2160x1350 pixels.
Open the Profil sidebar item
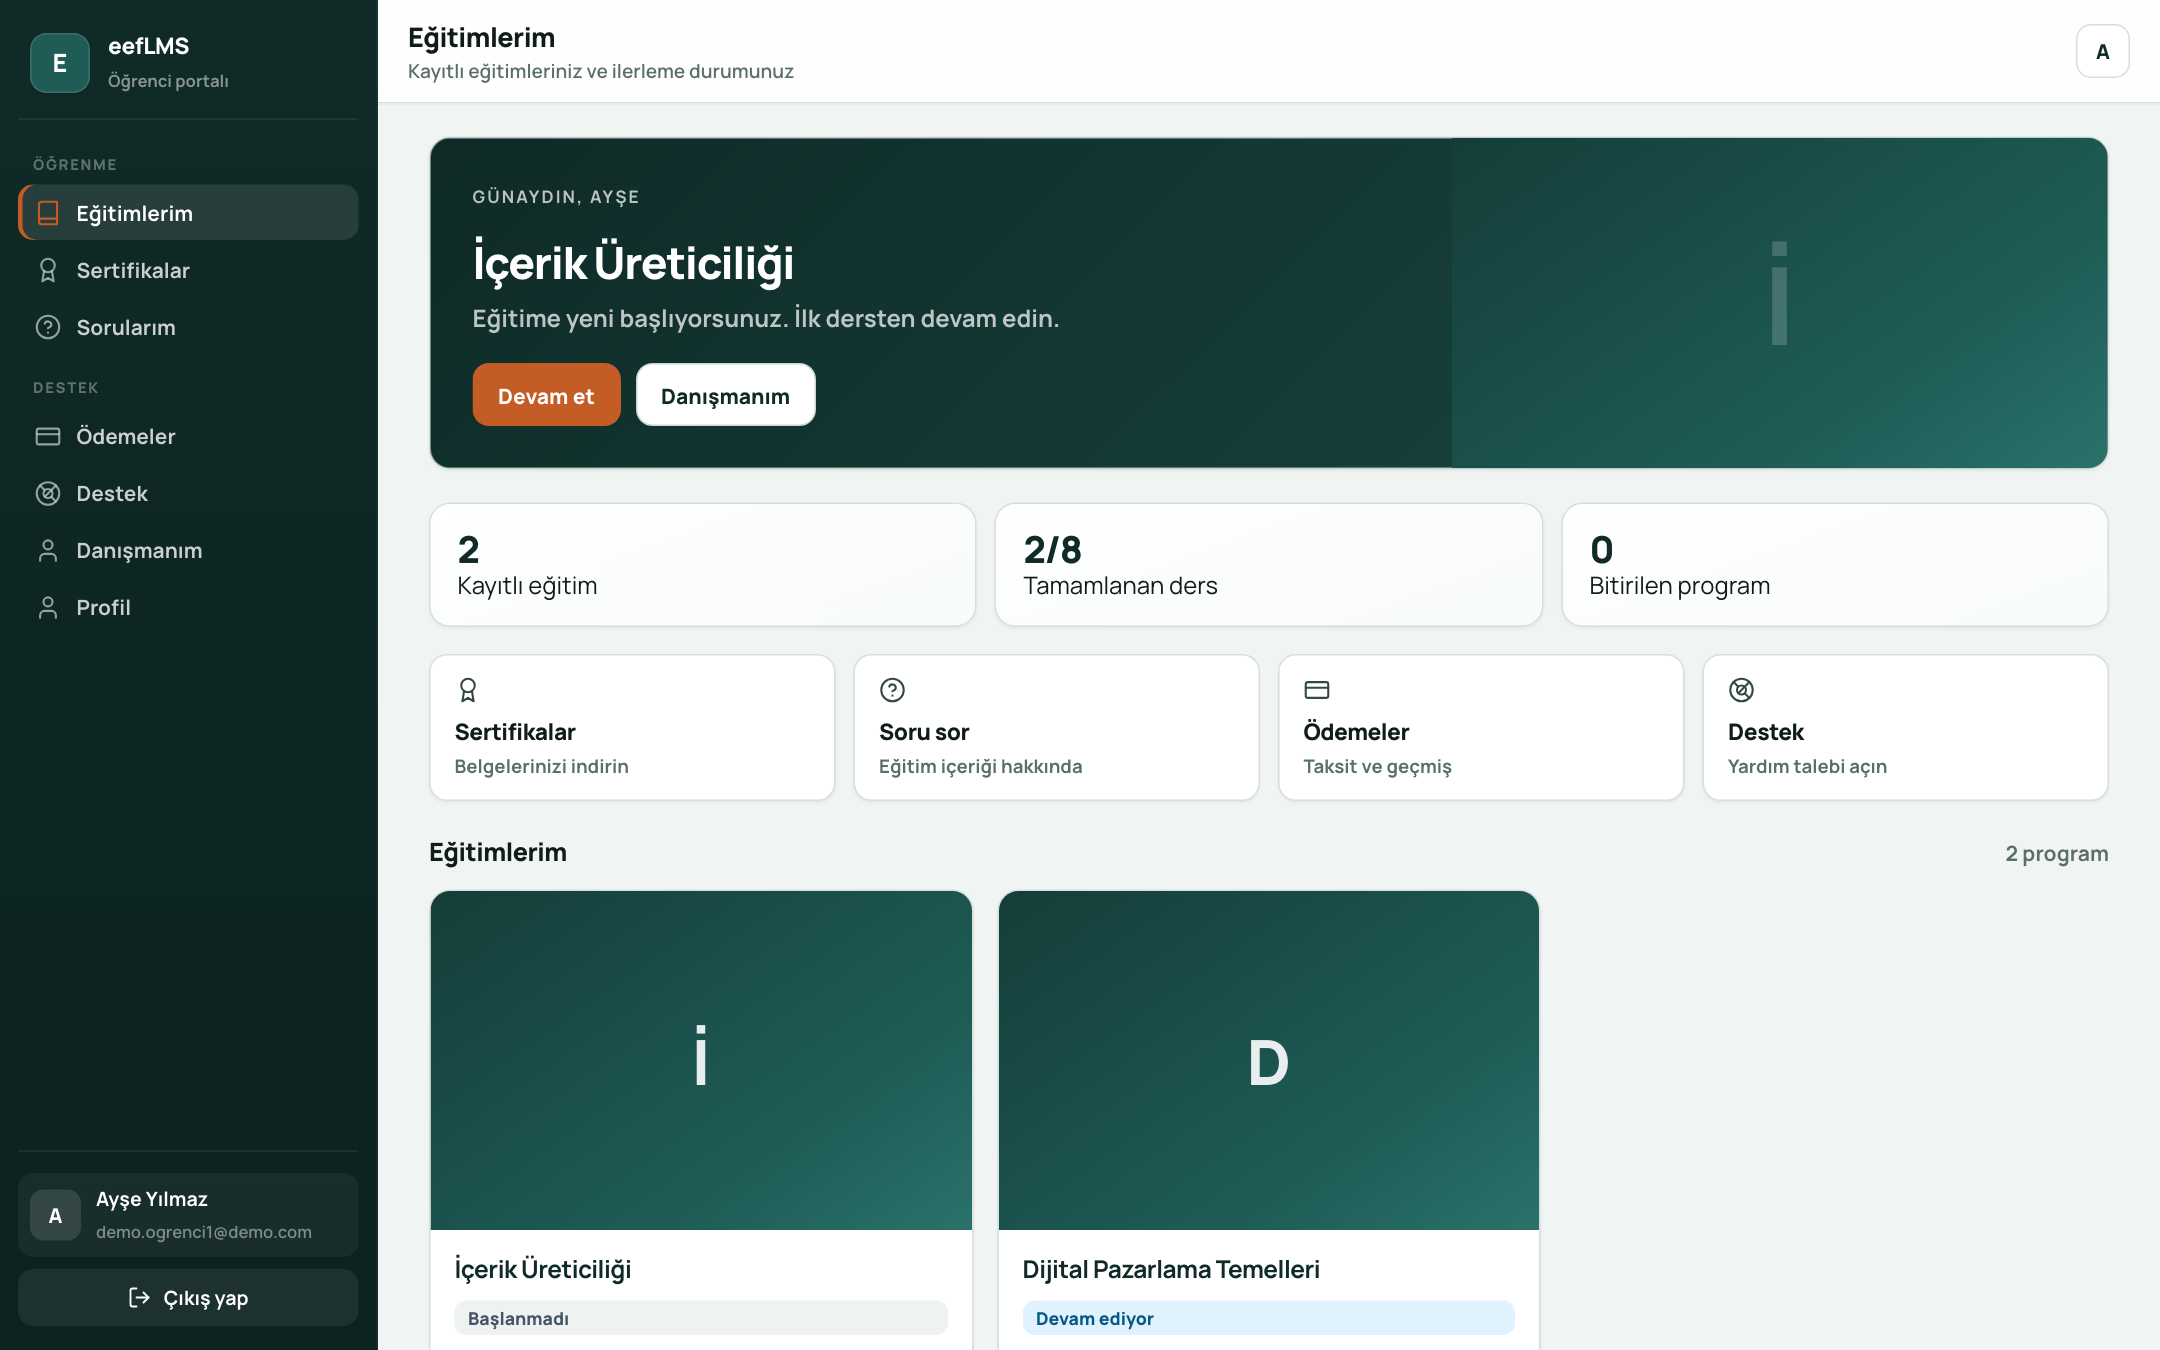[x=188, y=607]
